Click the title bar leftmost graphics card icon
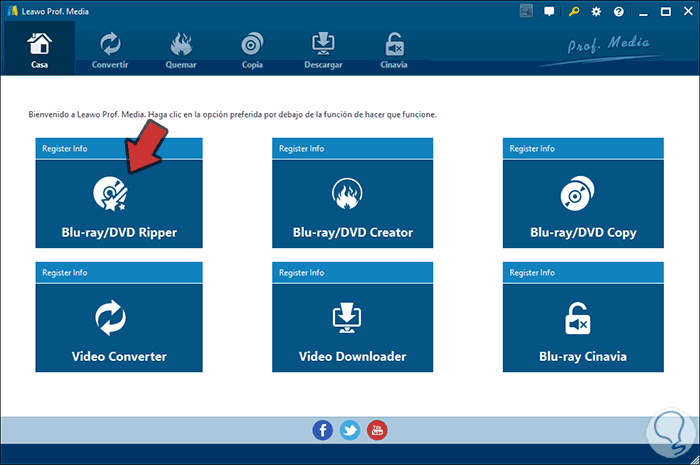The height and width of the screenshot is (465, 700). pyautogui.click(x=526, y=11)
